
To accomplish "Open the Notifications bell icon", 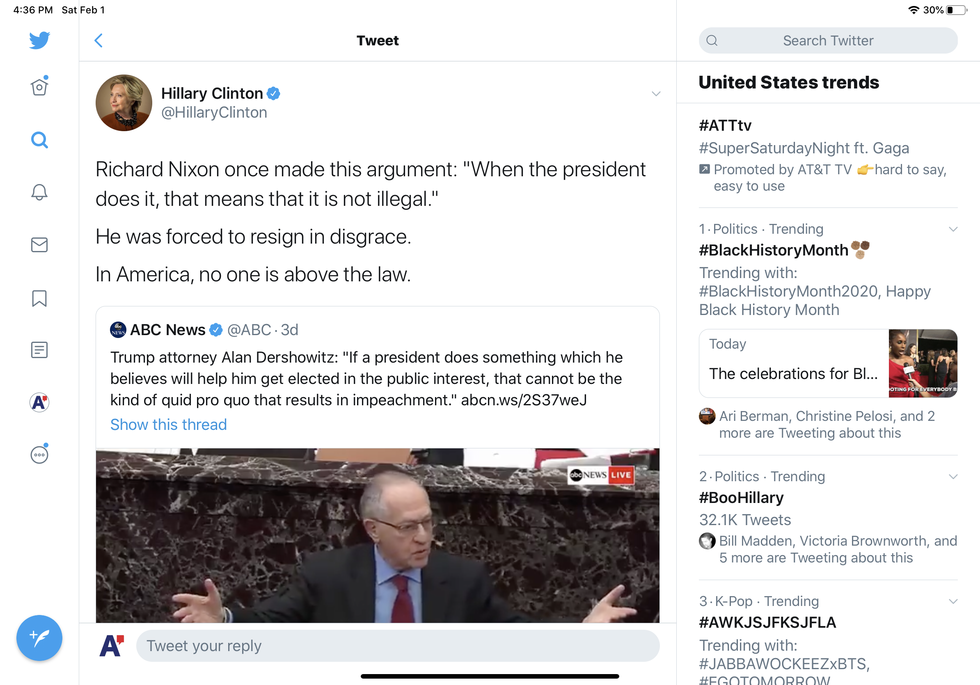I will pyautogui.click(x=39, y=193).
